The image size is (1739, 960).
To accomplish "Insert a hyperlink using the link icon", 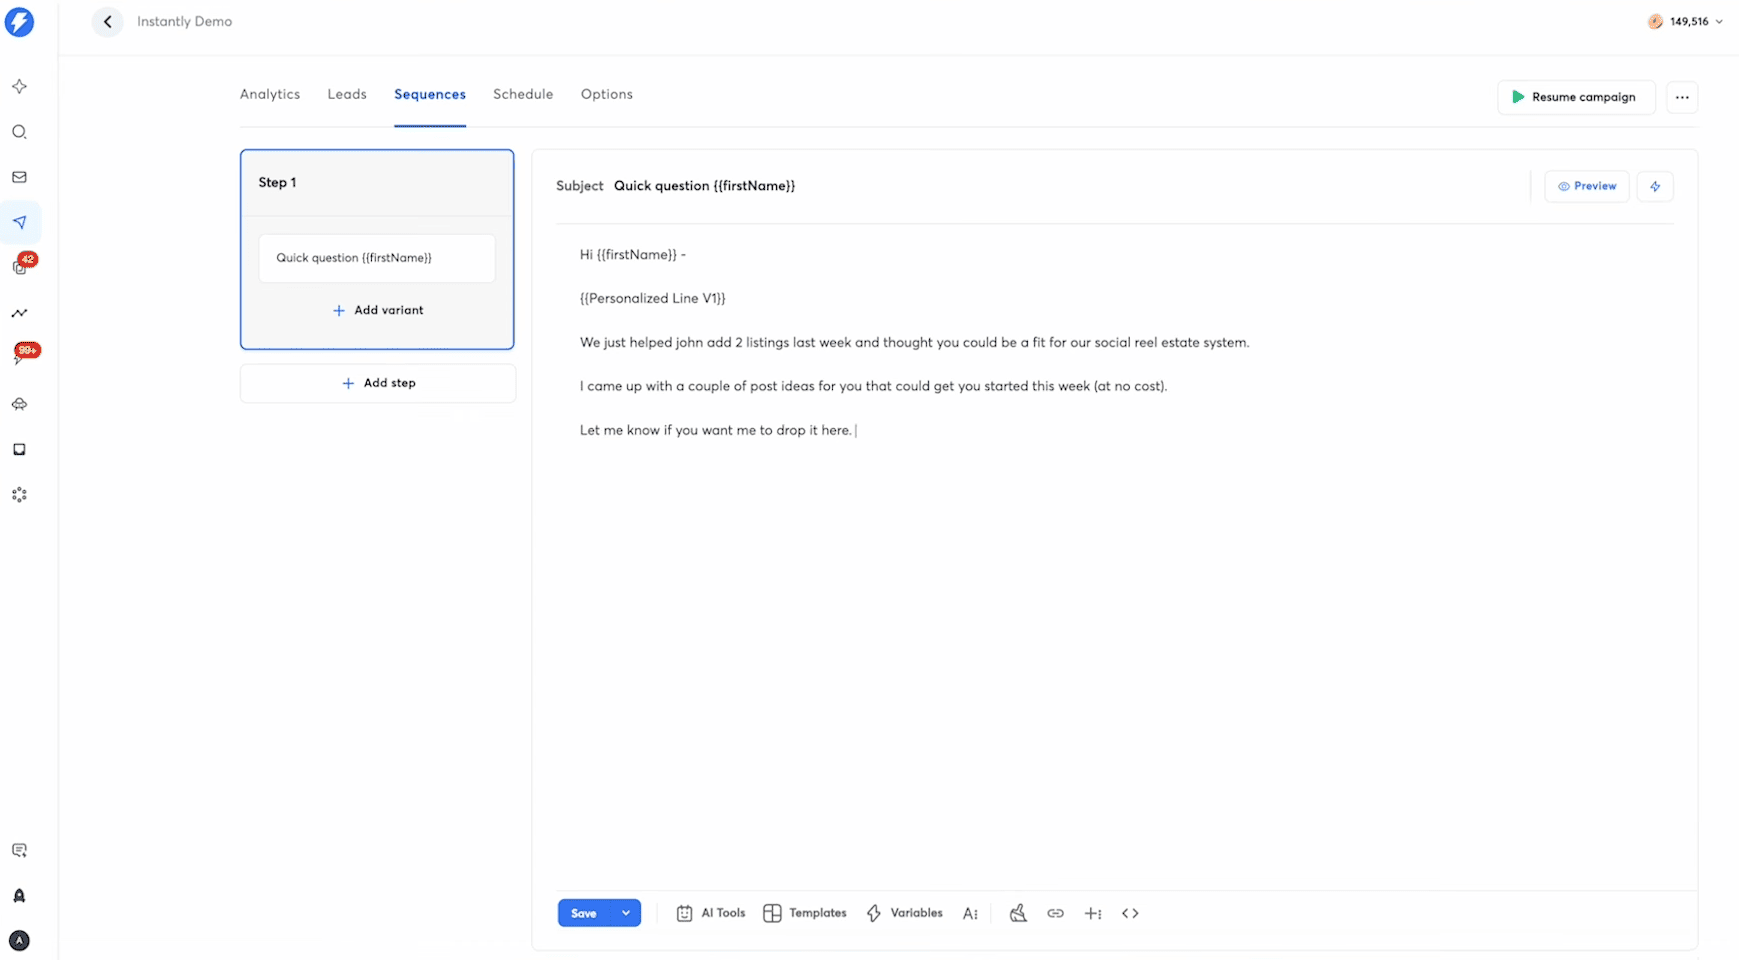I will point(1056,913).
